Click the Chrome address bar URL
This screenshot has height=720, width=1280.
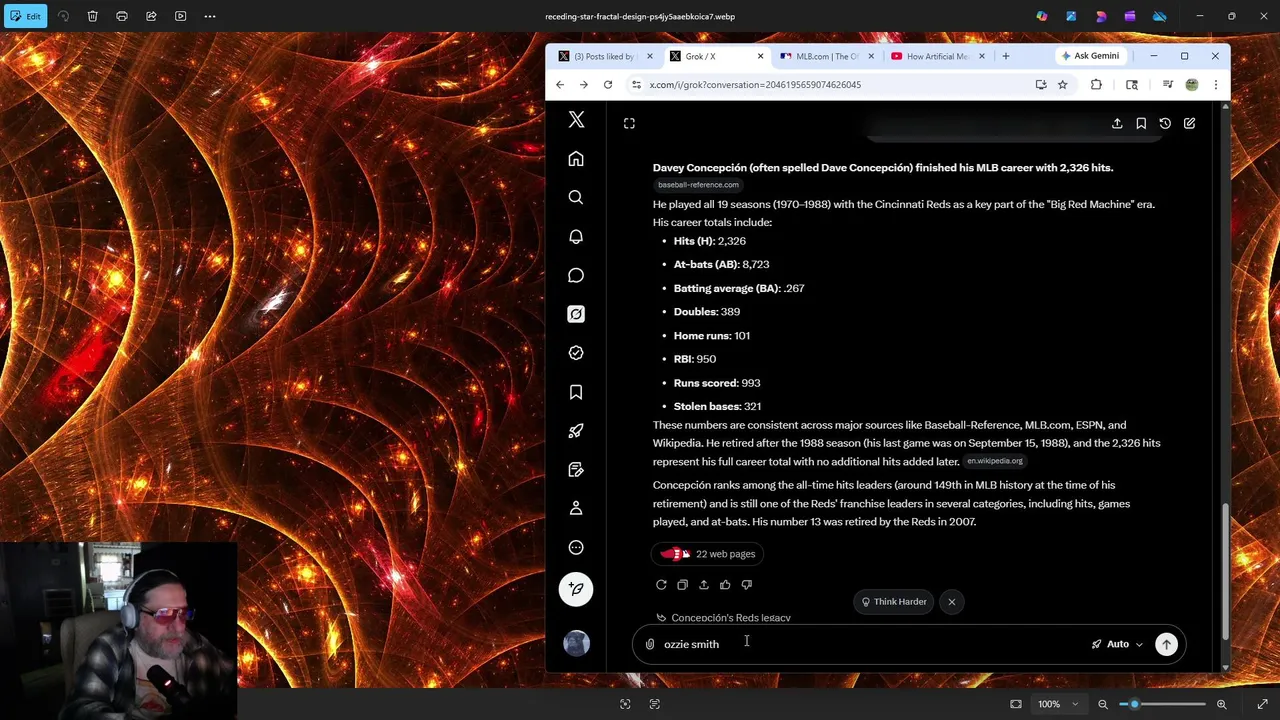(x=755, y=85)
